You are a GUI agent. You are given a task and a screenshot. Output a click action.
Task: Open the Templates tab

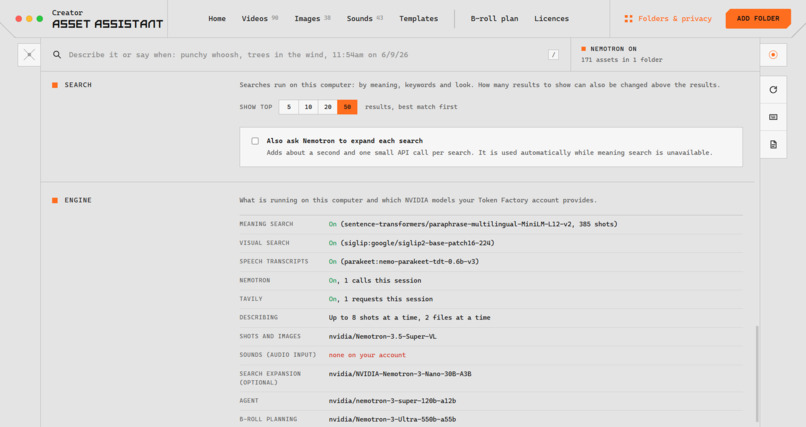point(418,18)
